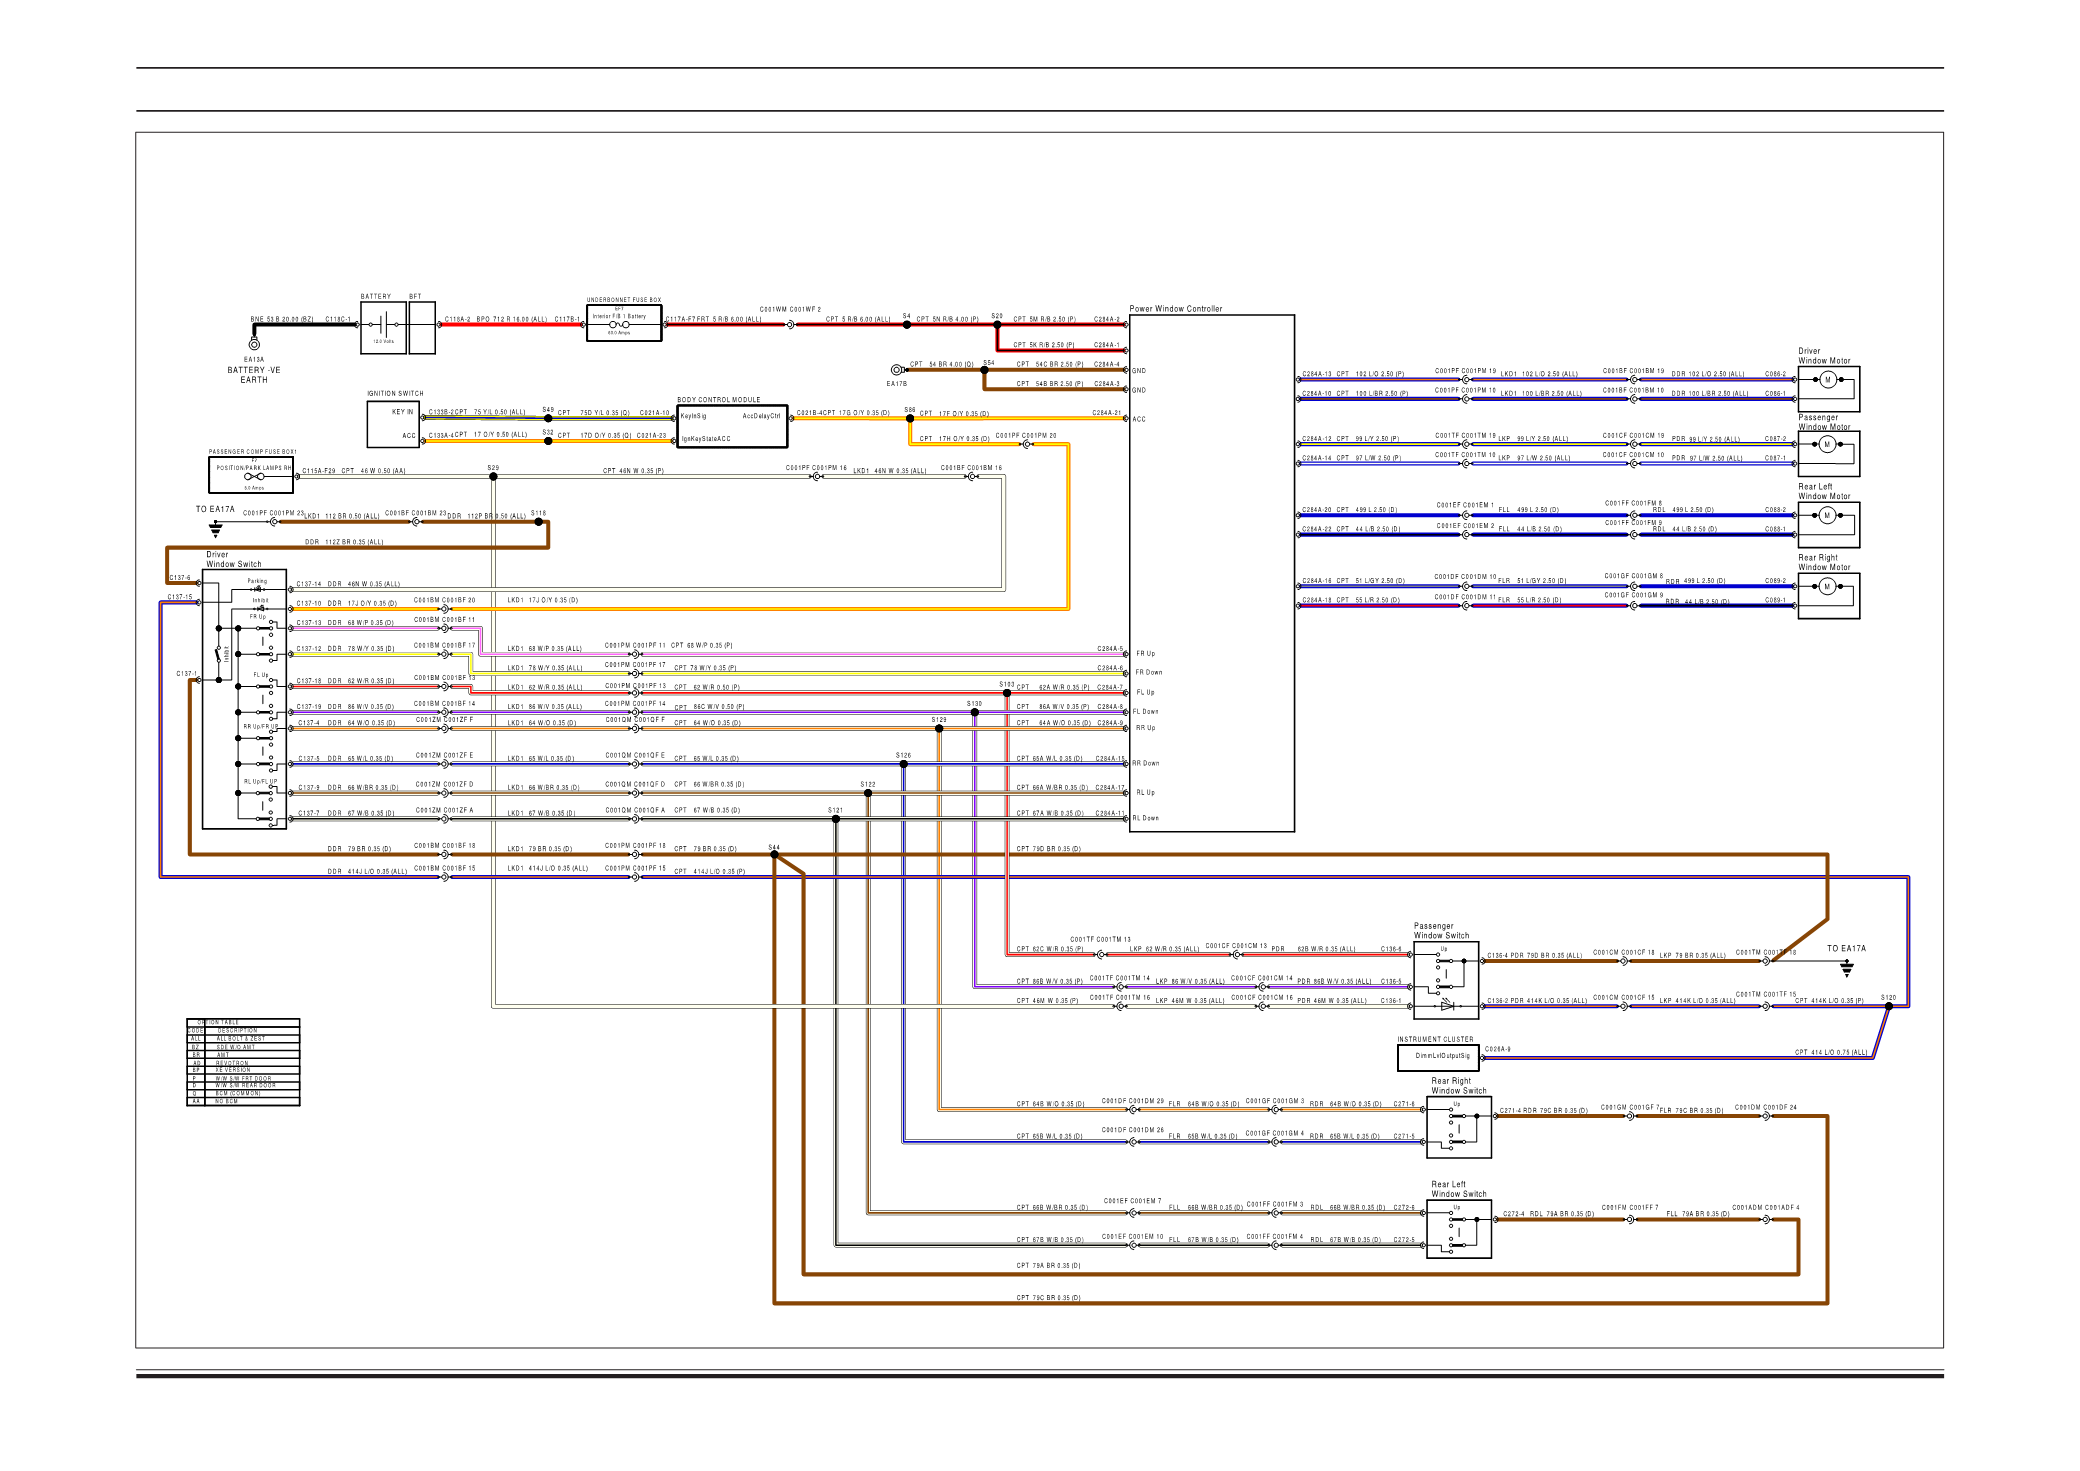Click the Driver Window Switch label
Screen dimensions: 2080x1471
[233, 560]
